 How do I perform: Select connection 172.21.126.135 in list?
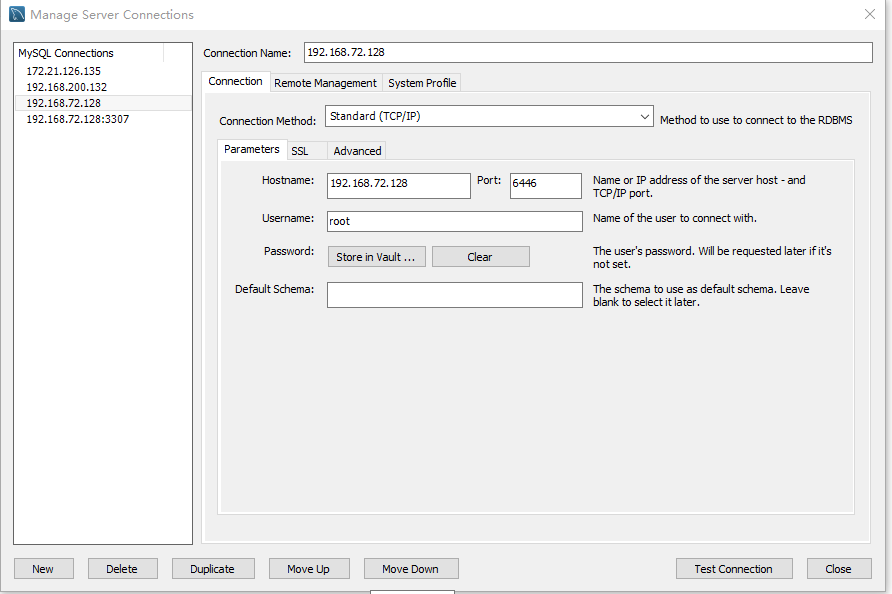[63, 71]
